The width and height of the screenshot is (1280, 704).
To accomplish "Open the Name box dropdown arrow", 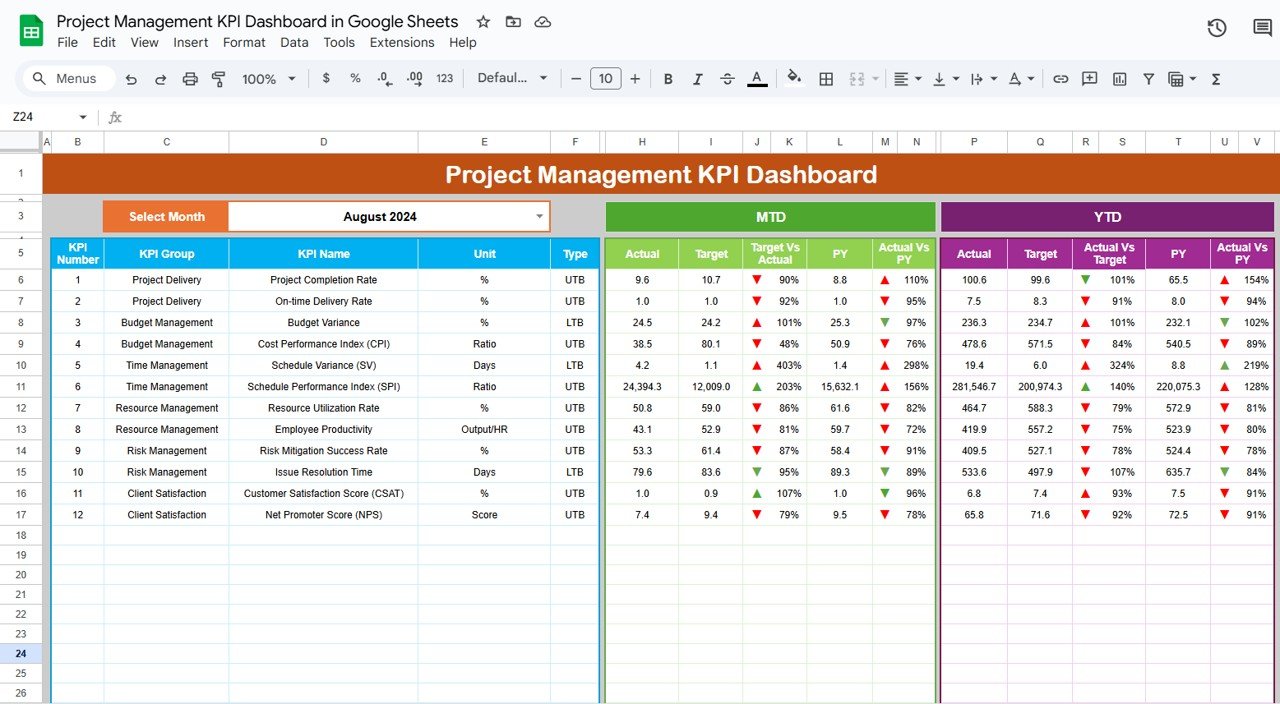I will 83,117.
